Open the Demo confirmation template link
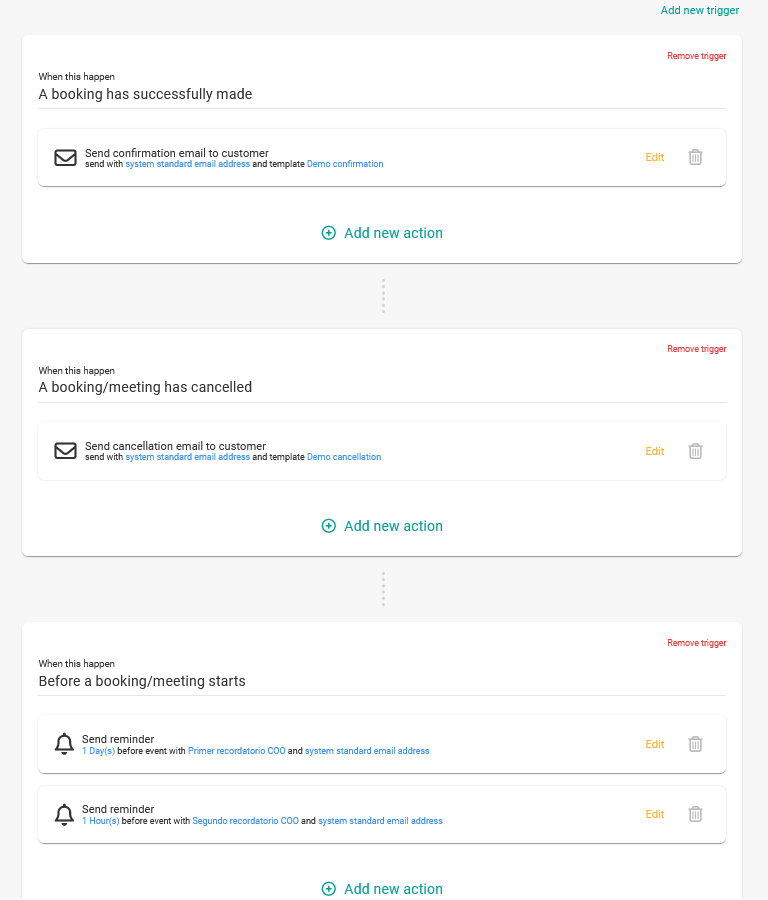Viewport: 768px width, 900px height. coord(345,164)
